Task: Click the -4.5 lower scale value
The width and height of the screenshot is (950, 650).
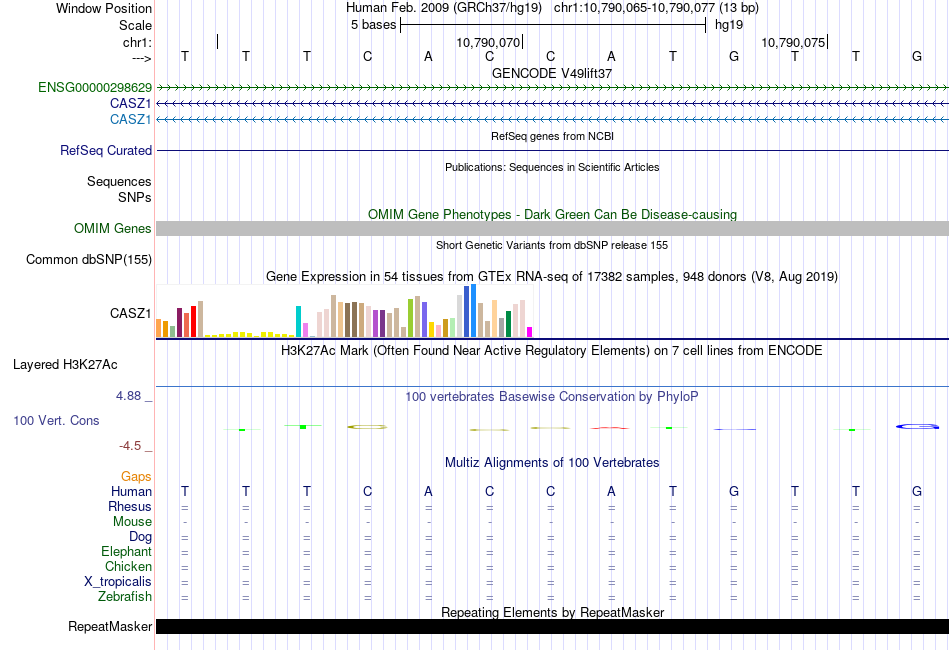Action: [130, 446]
